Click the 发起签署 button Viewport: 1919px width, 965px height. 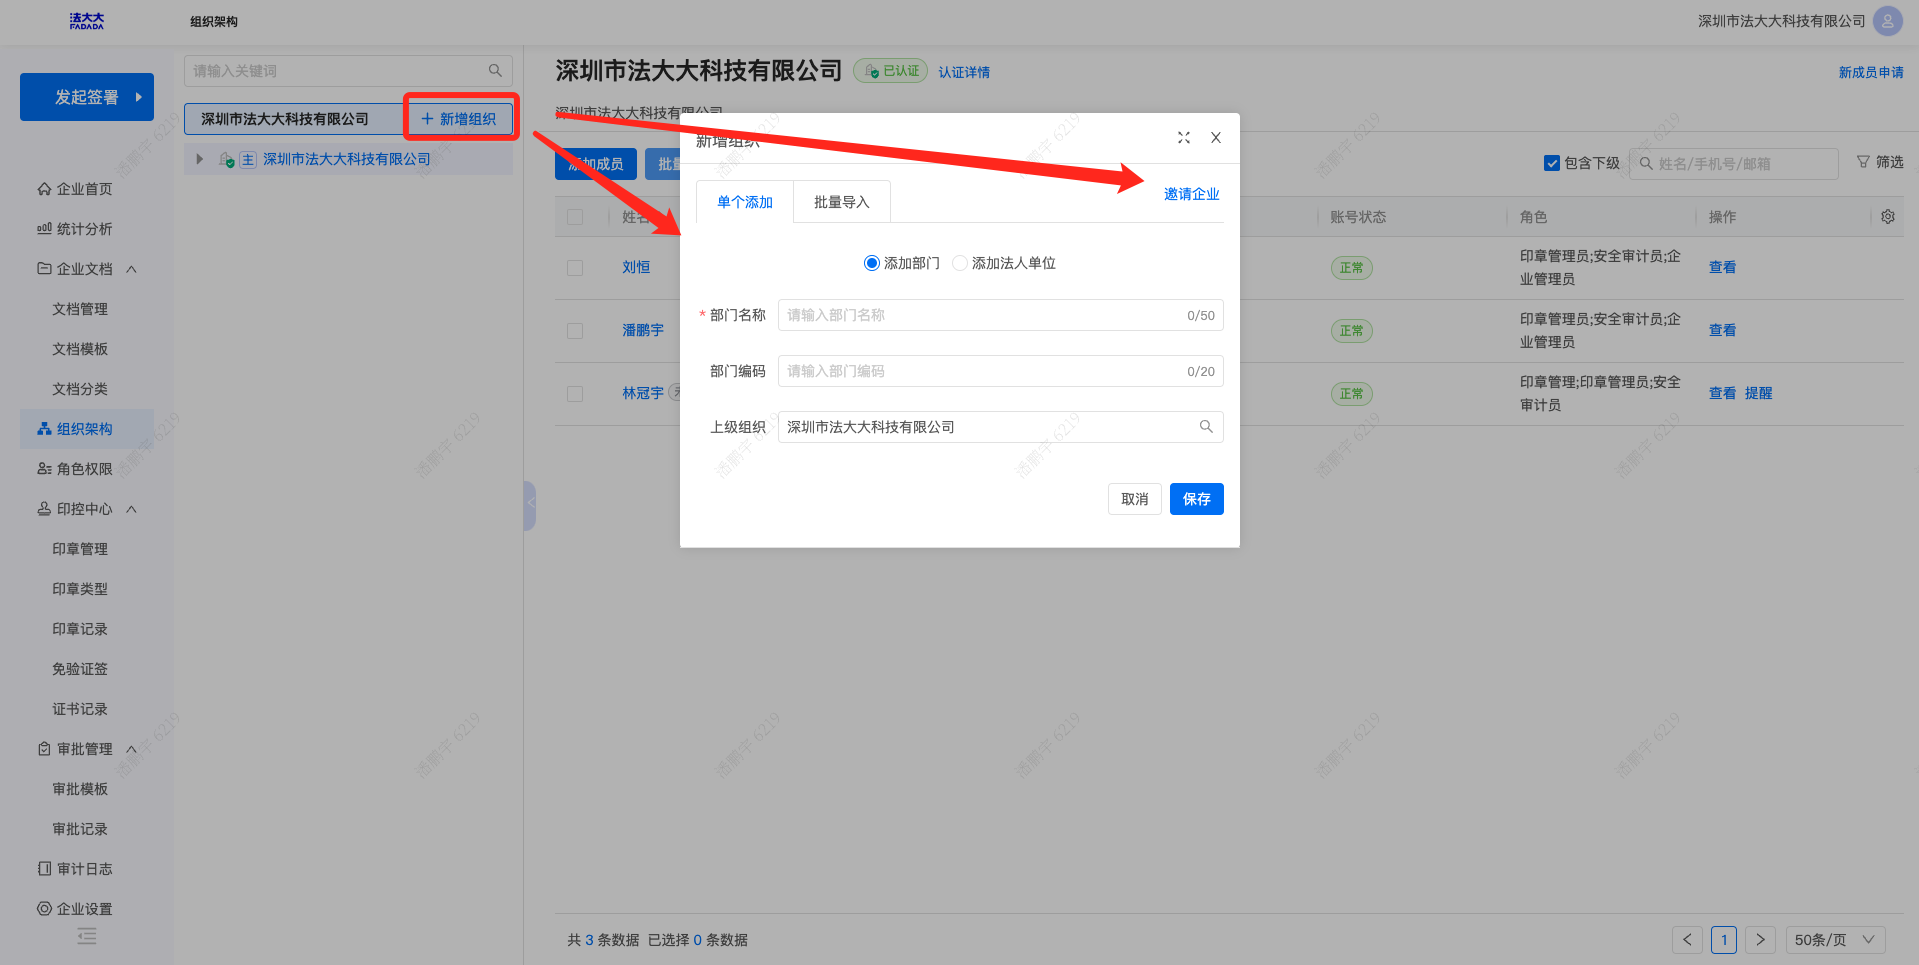pyautogui.click(x=87, y=97)
